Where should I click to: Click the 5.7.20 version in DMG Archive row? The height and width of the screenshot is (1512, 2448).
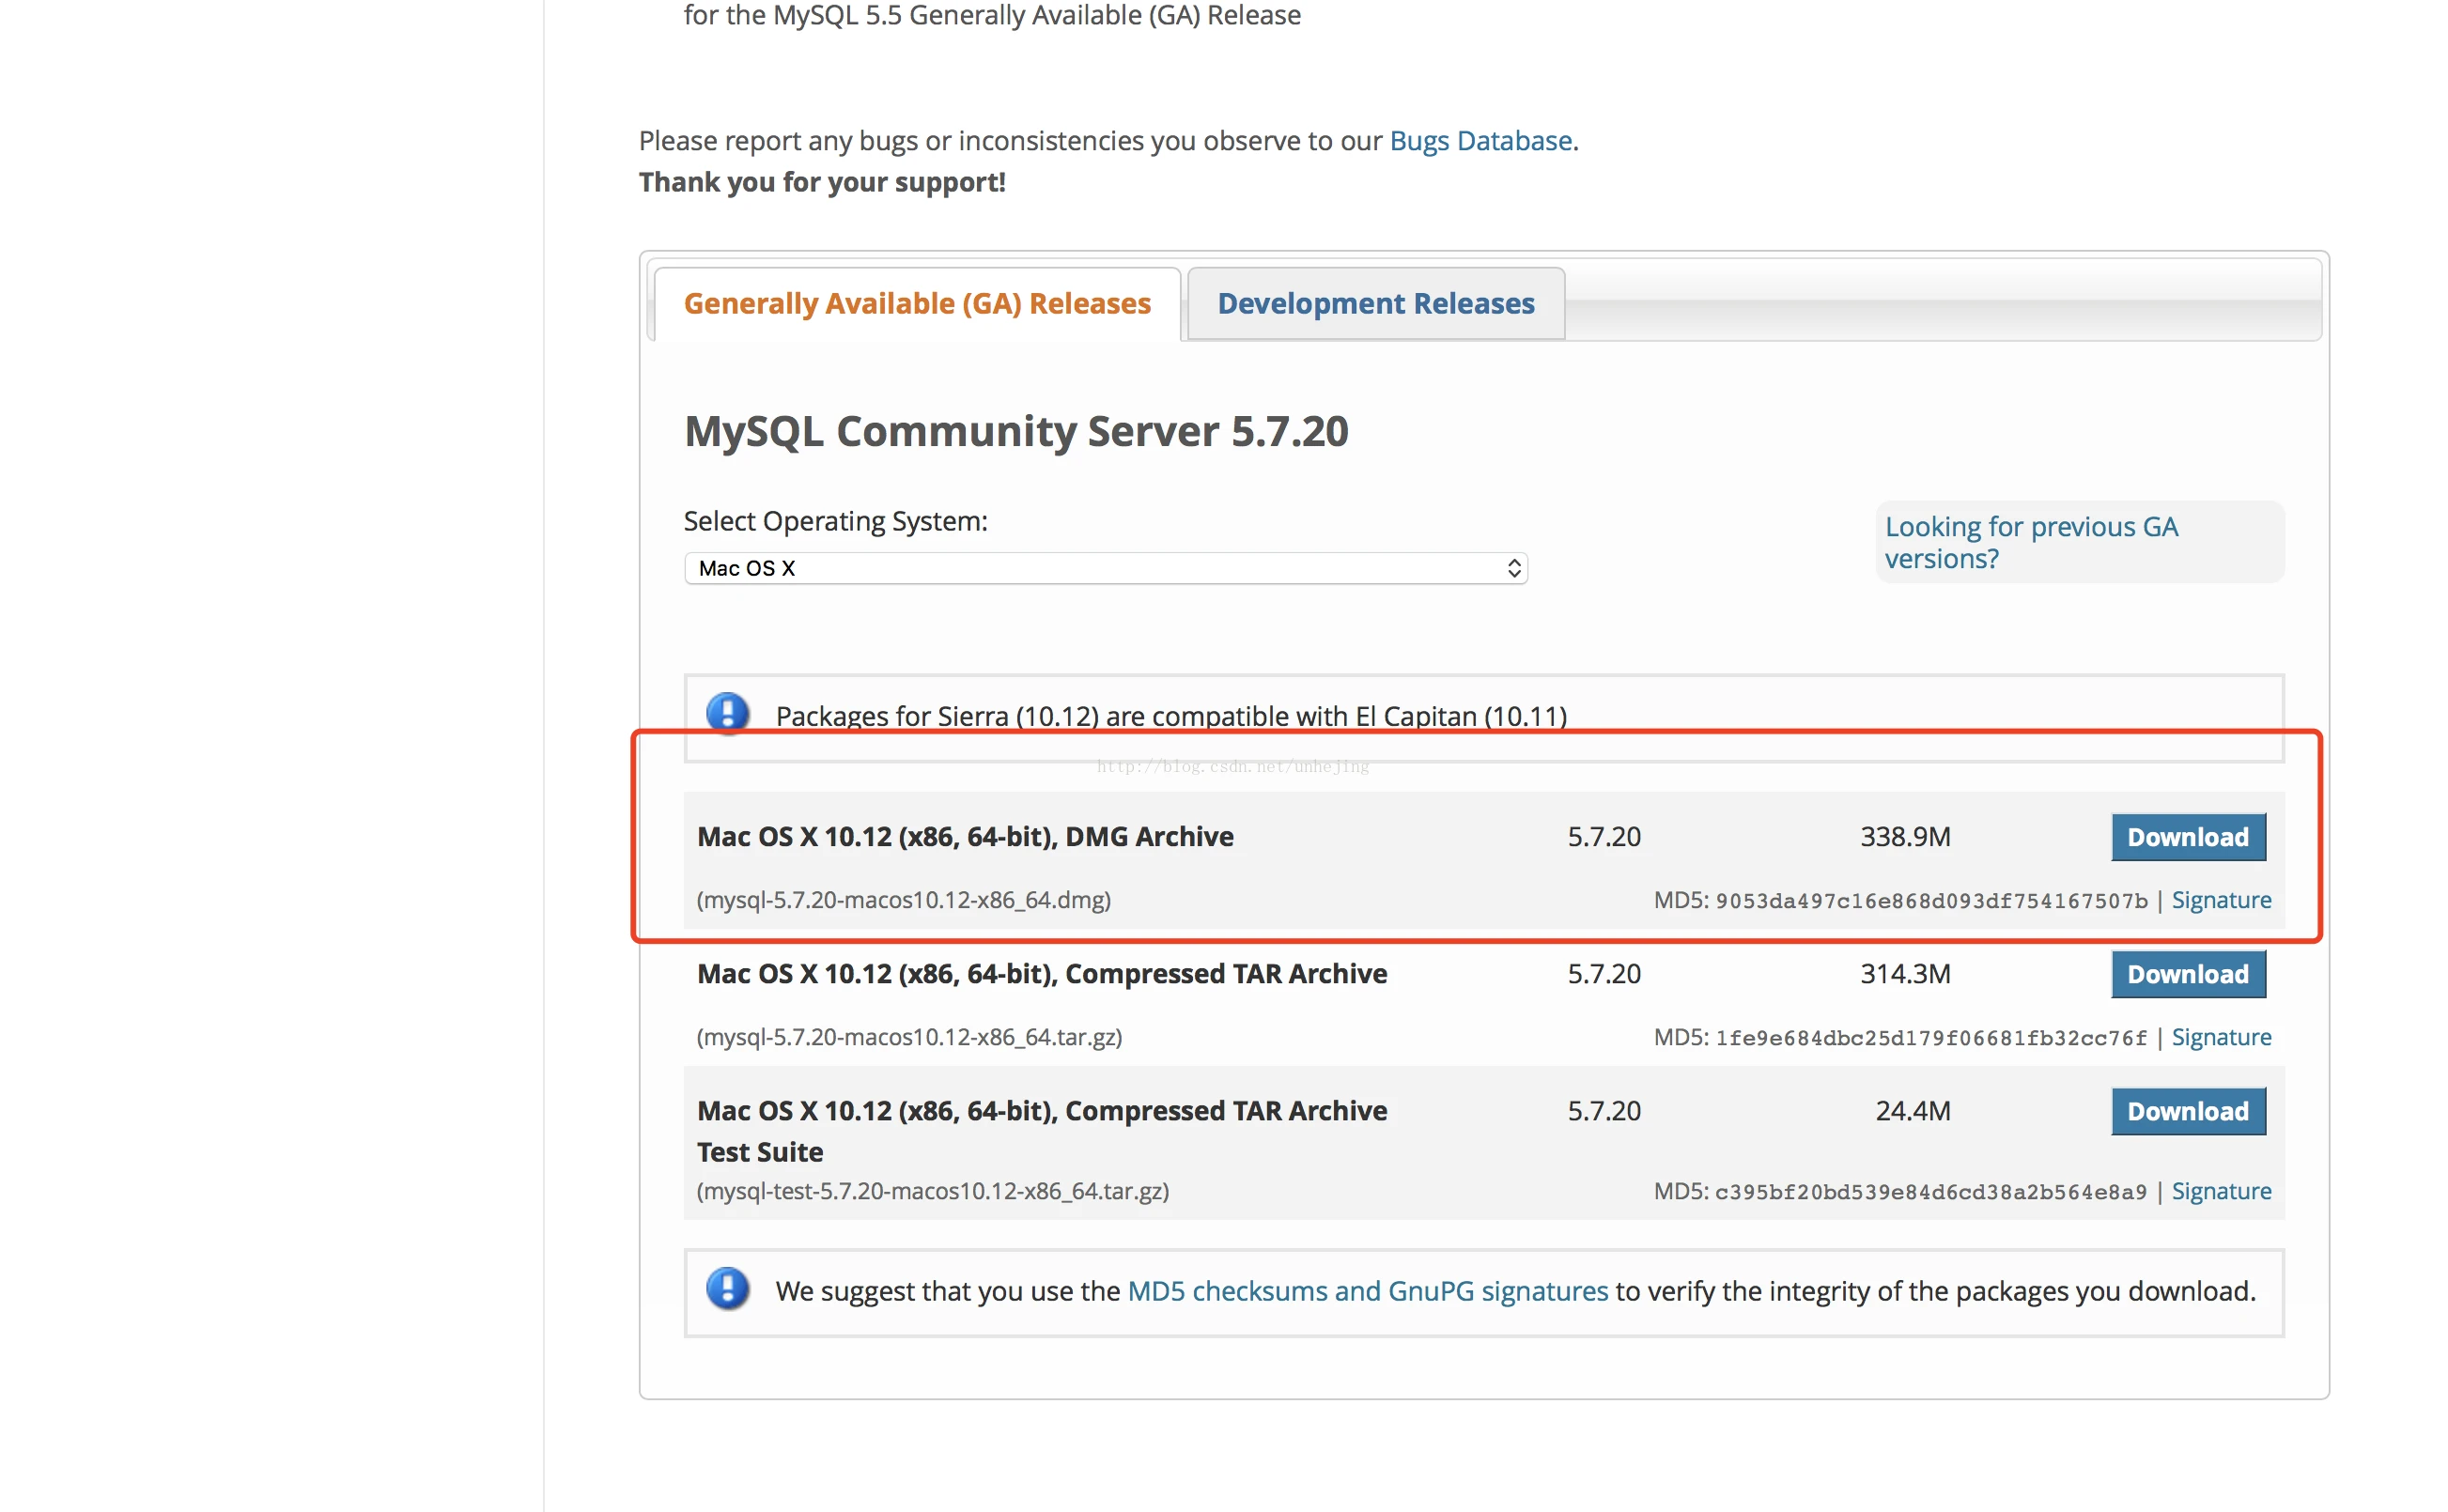coord(1604,836)
